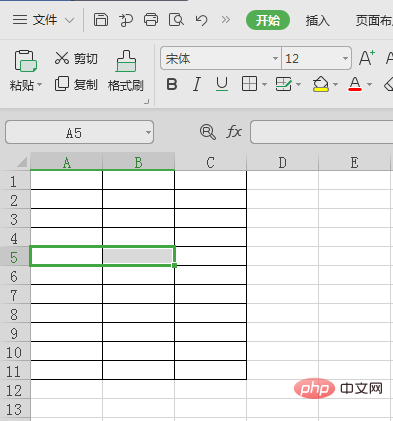
Task: Click the 剪切 cut button
Action: (x=76, y=58)
